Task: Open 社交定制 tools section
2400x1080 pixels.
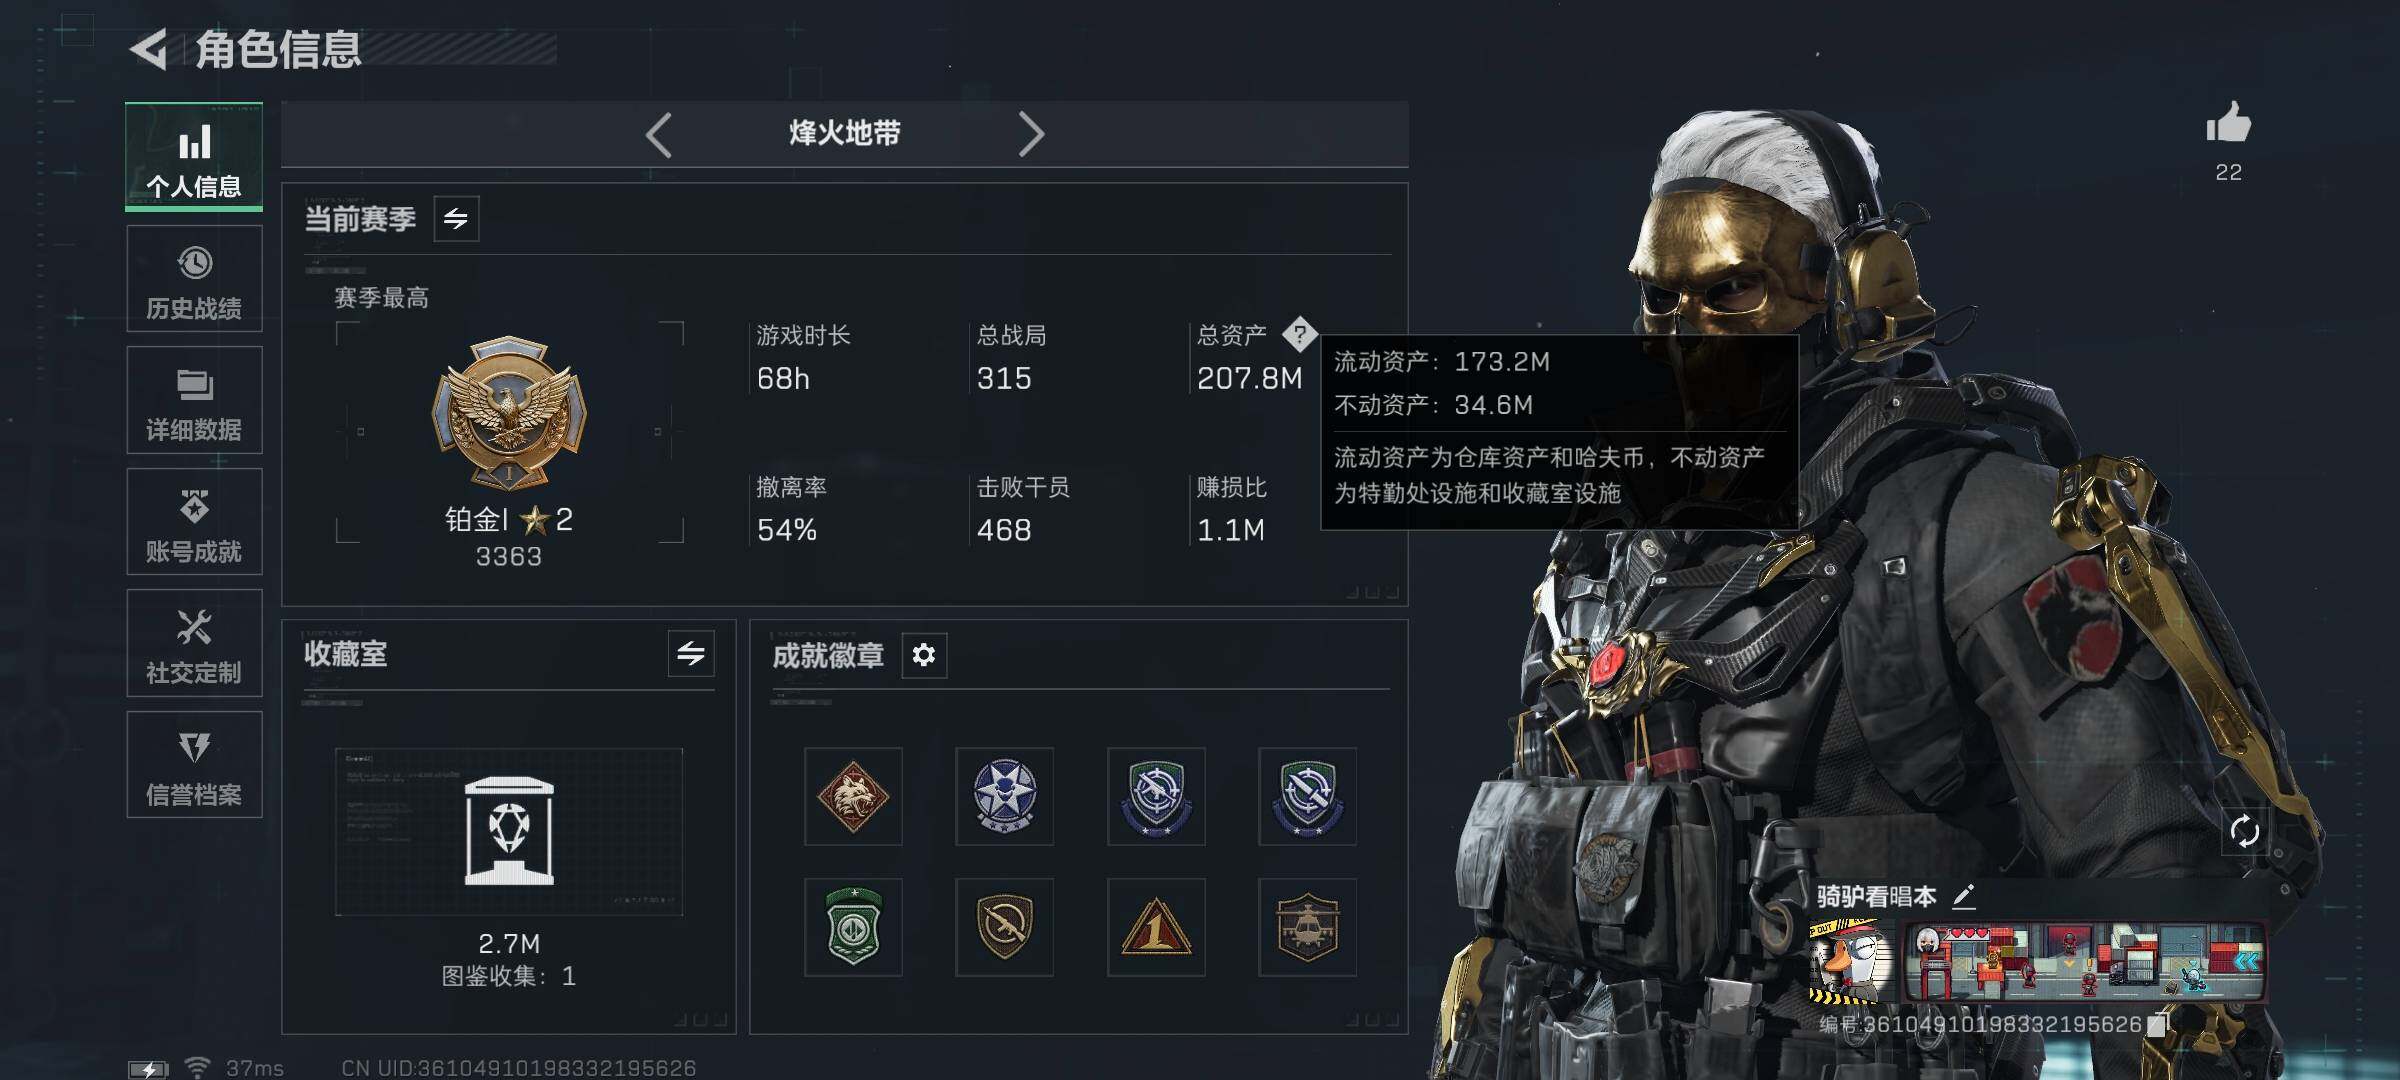Action: [194, 643]
